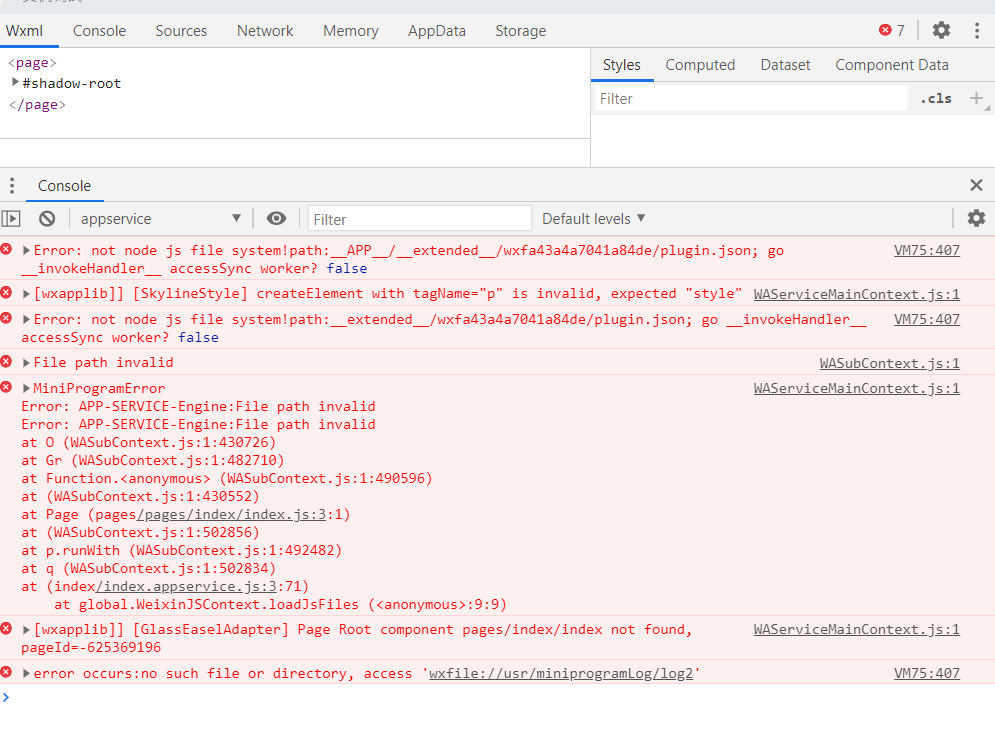
Task: Open the index.appservice.js:3 stack link
Action: 186,586
